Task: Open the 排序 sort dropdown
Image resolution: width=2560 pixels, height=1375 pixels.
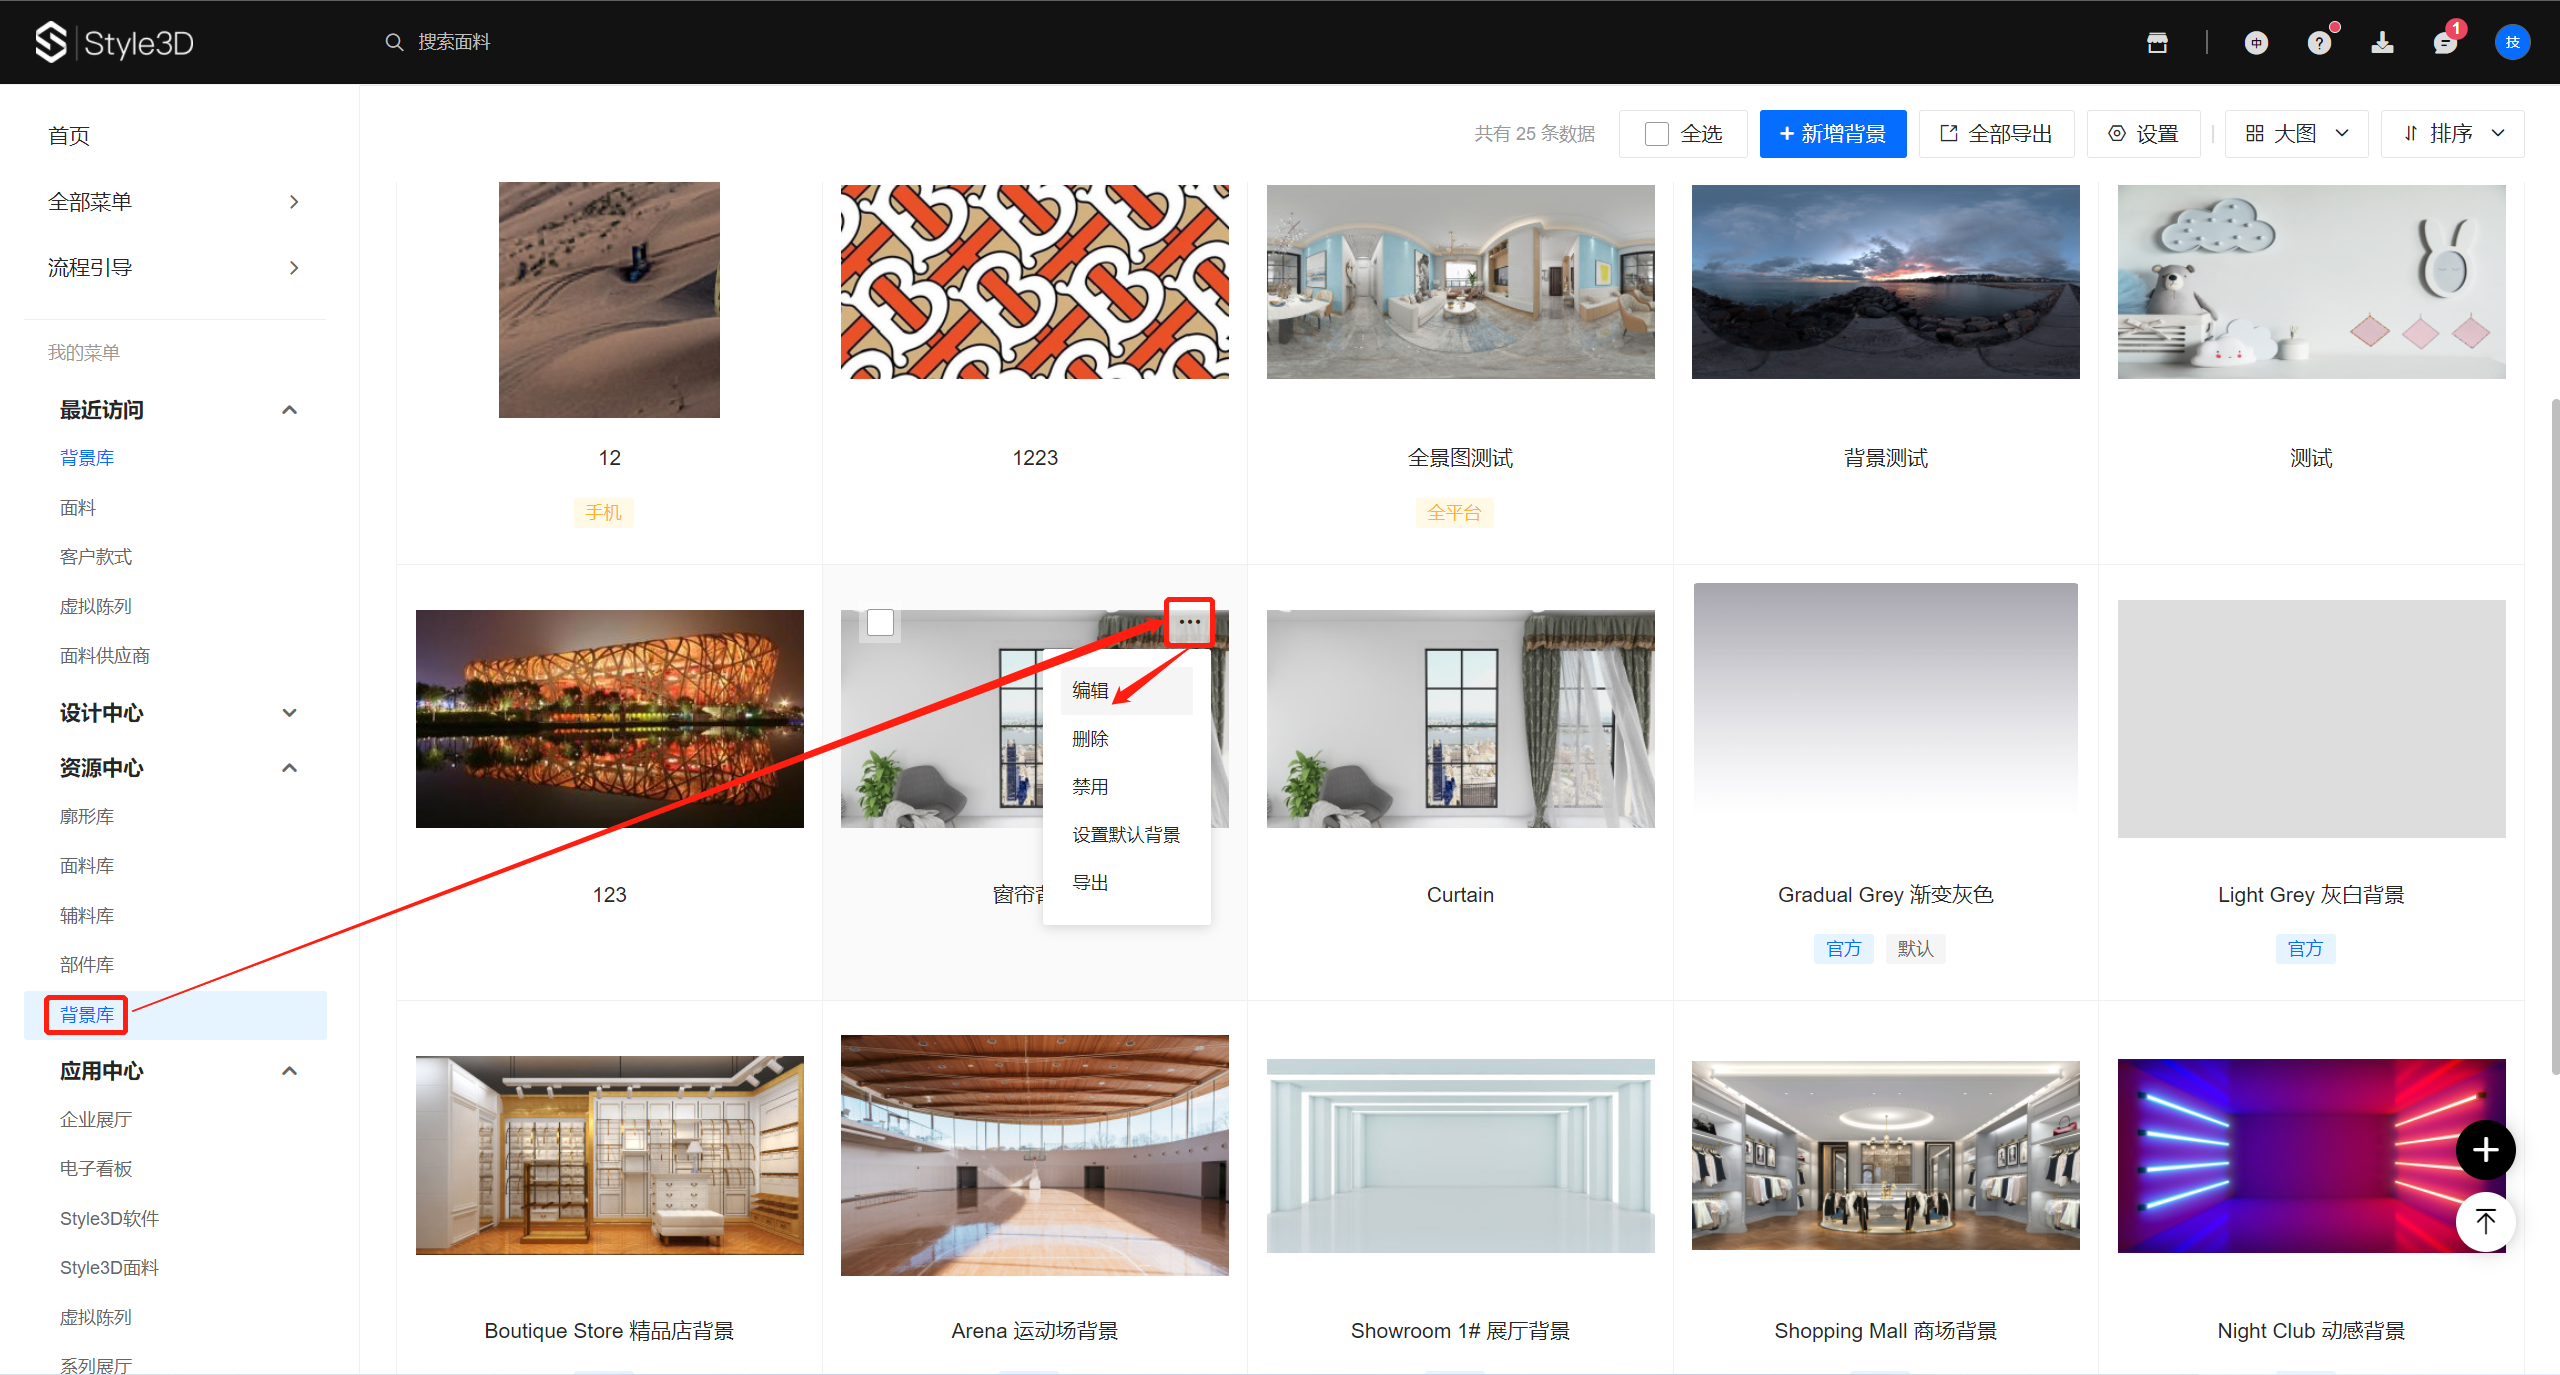Action: click(2452, 134)
